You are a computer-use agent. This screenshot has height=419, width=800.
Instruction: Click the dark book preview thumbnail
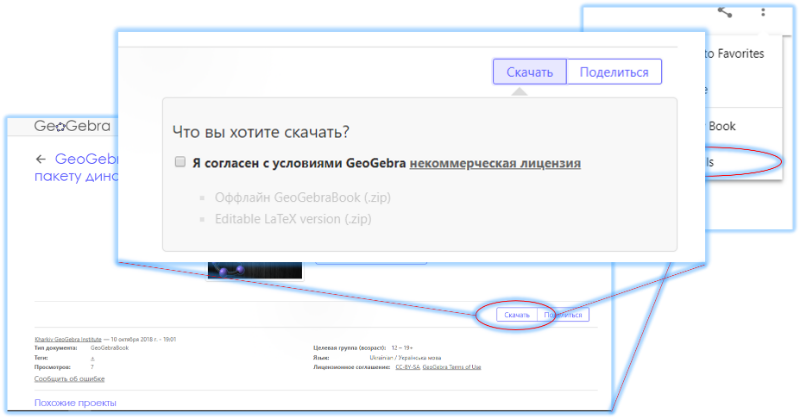point(255,270)
